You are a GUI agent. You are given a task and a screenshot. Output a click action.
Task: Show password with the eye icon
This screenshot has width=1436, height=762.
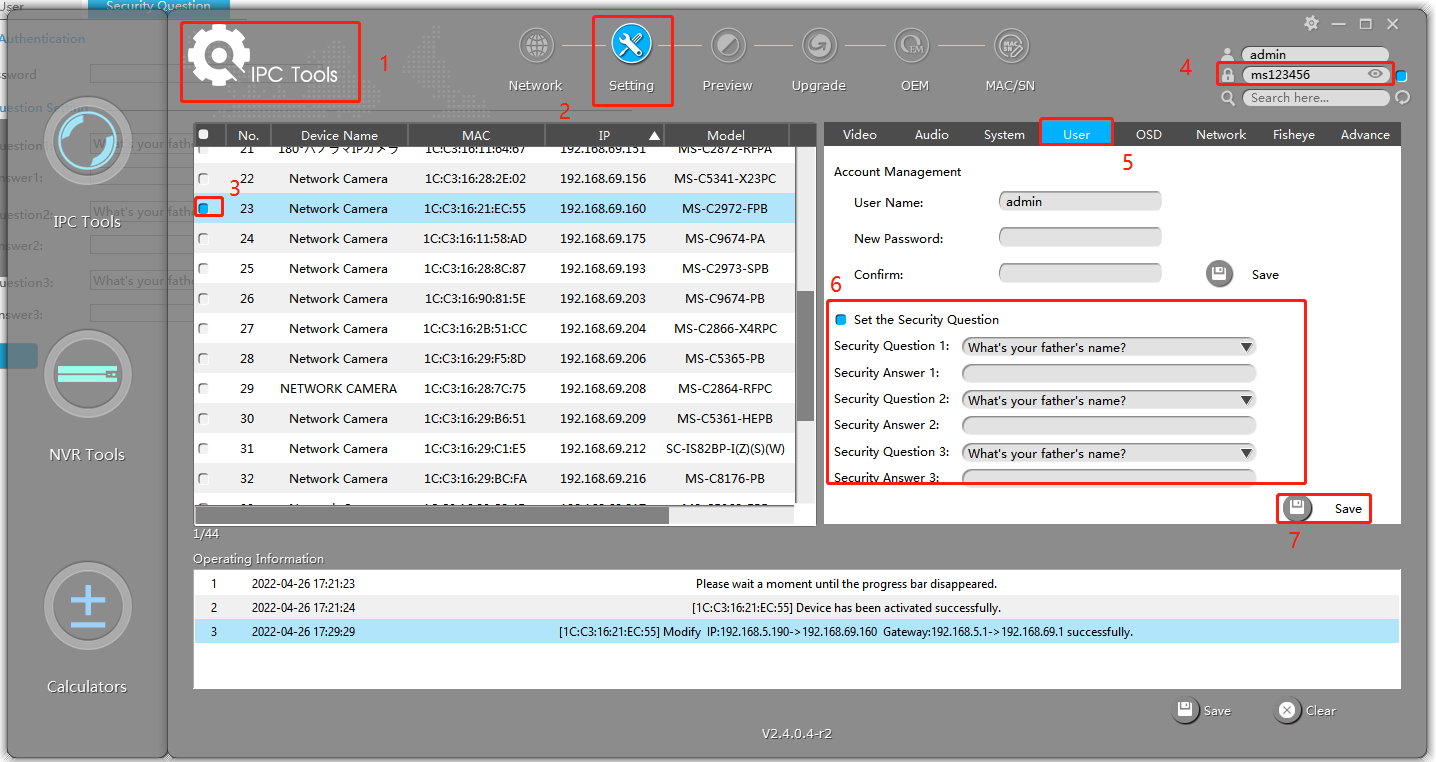click(1376, 74)
